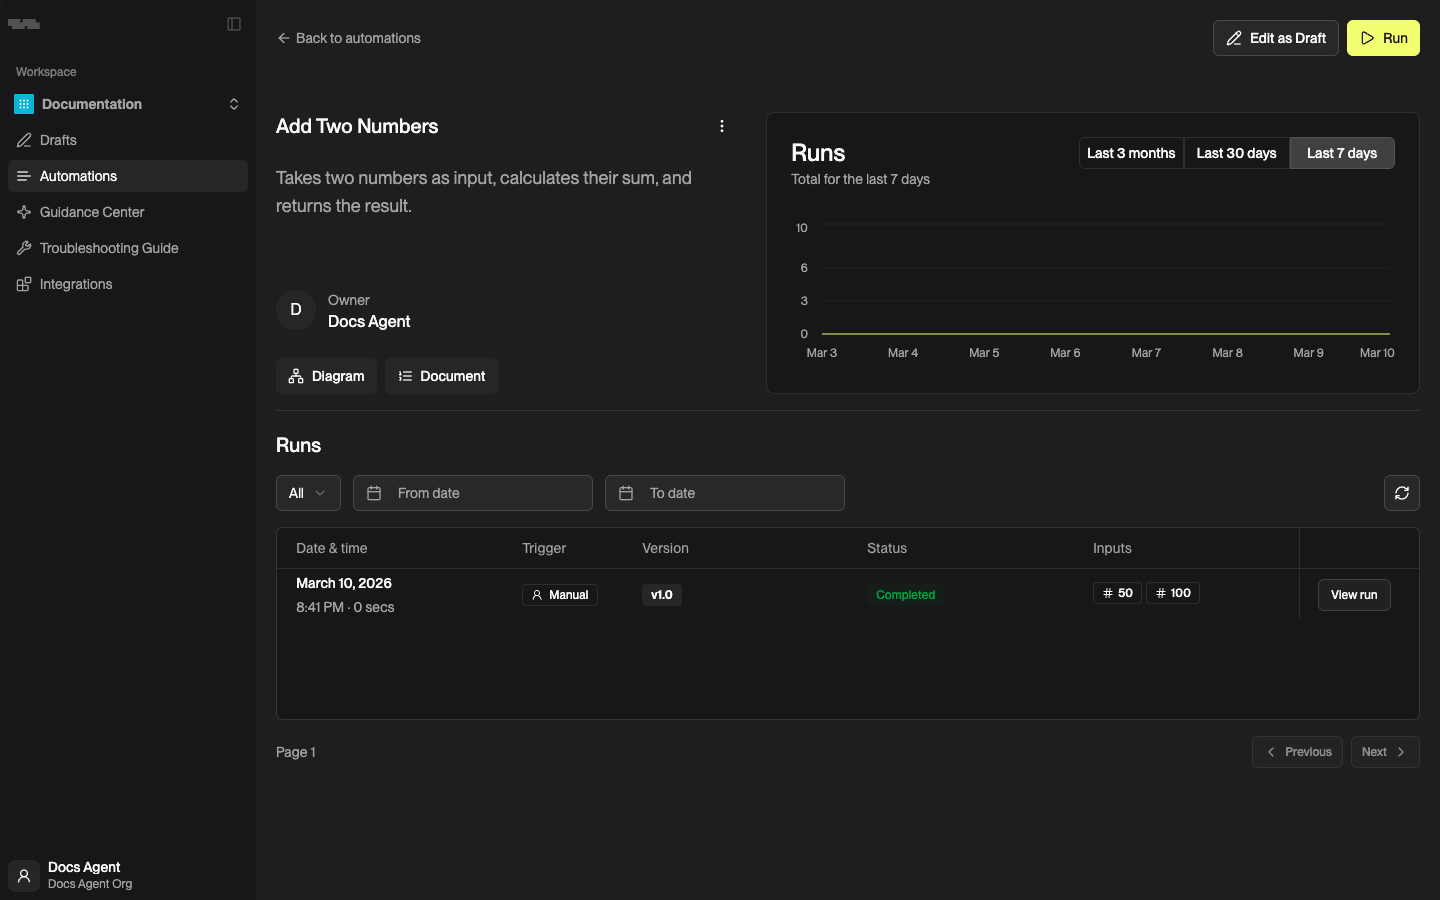
Task: Open Integrations from the sidebar
Action: pos(76,284)
